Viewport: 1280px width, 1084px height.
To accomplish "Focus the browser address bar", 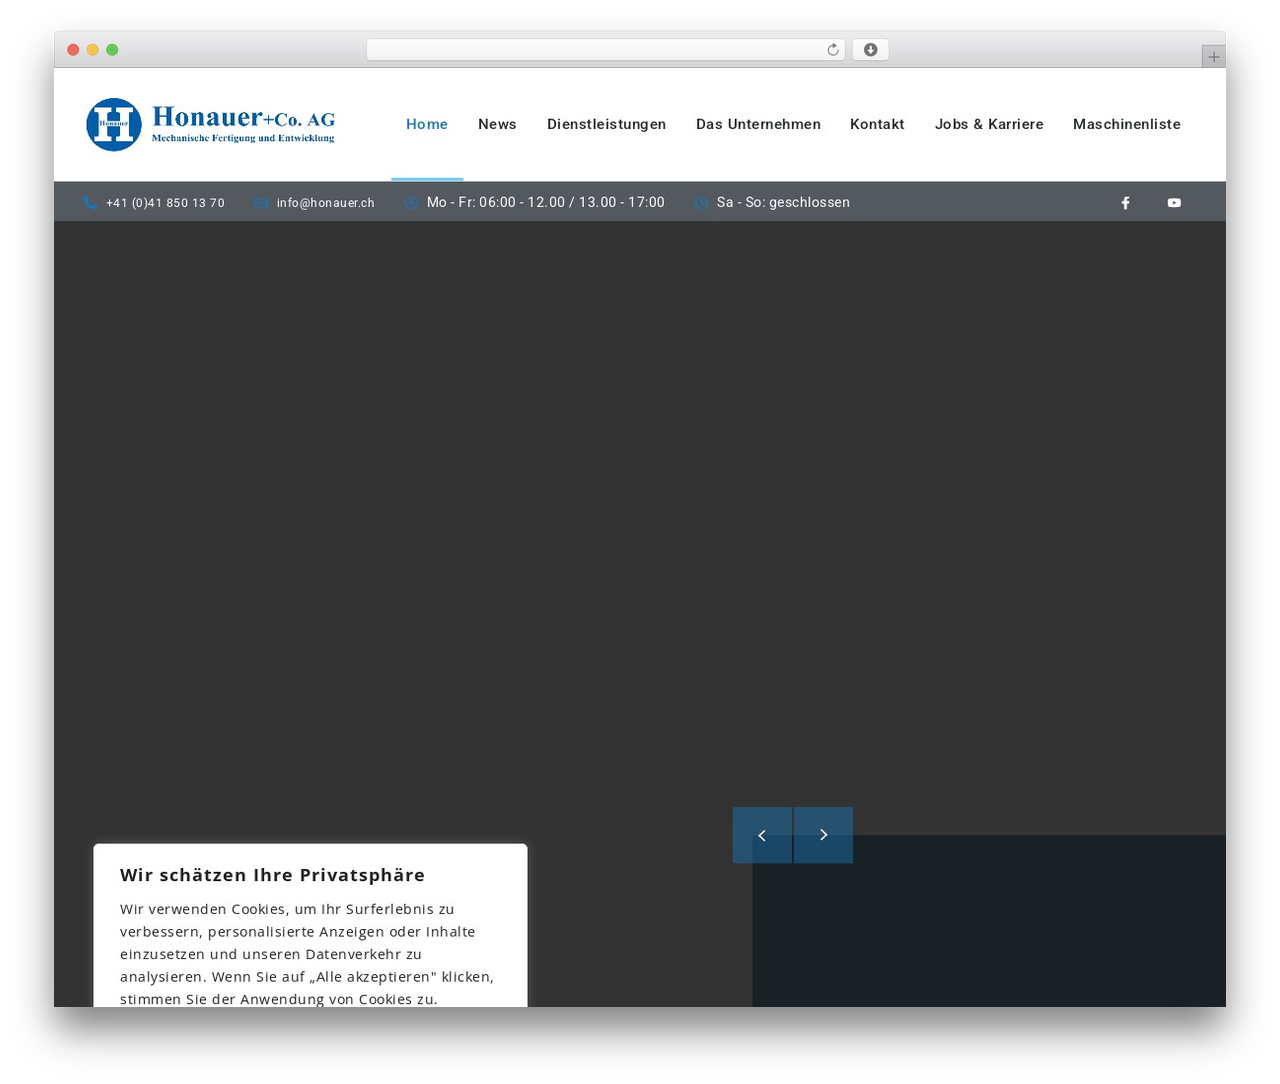I will tap(605, 50).
